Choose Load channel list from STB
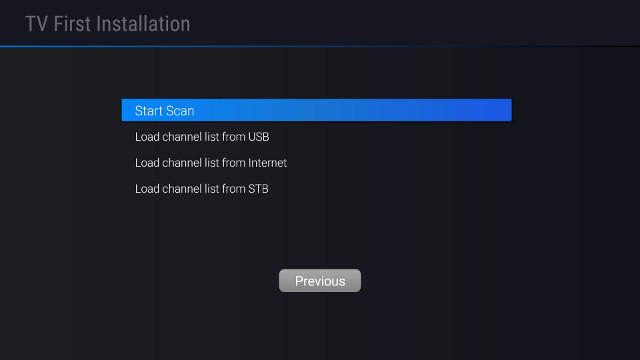The height and width of the screenshot is (360, 640). [x=316, y=189]
